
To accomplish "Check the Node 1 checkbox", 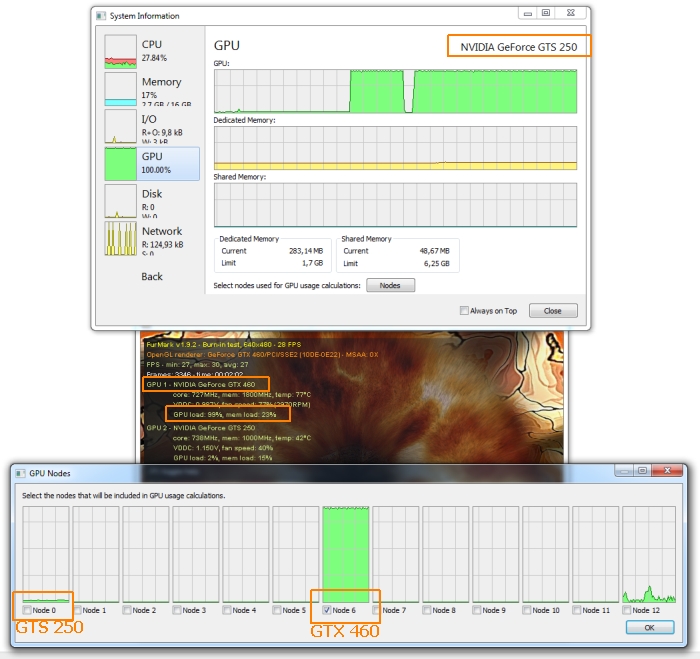I will pyautogui.click(x=77, y=609).
